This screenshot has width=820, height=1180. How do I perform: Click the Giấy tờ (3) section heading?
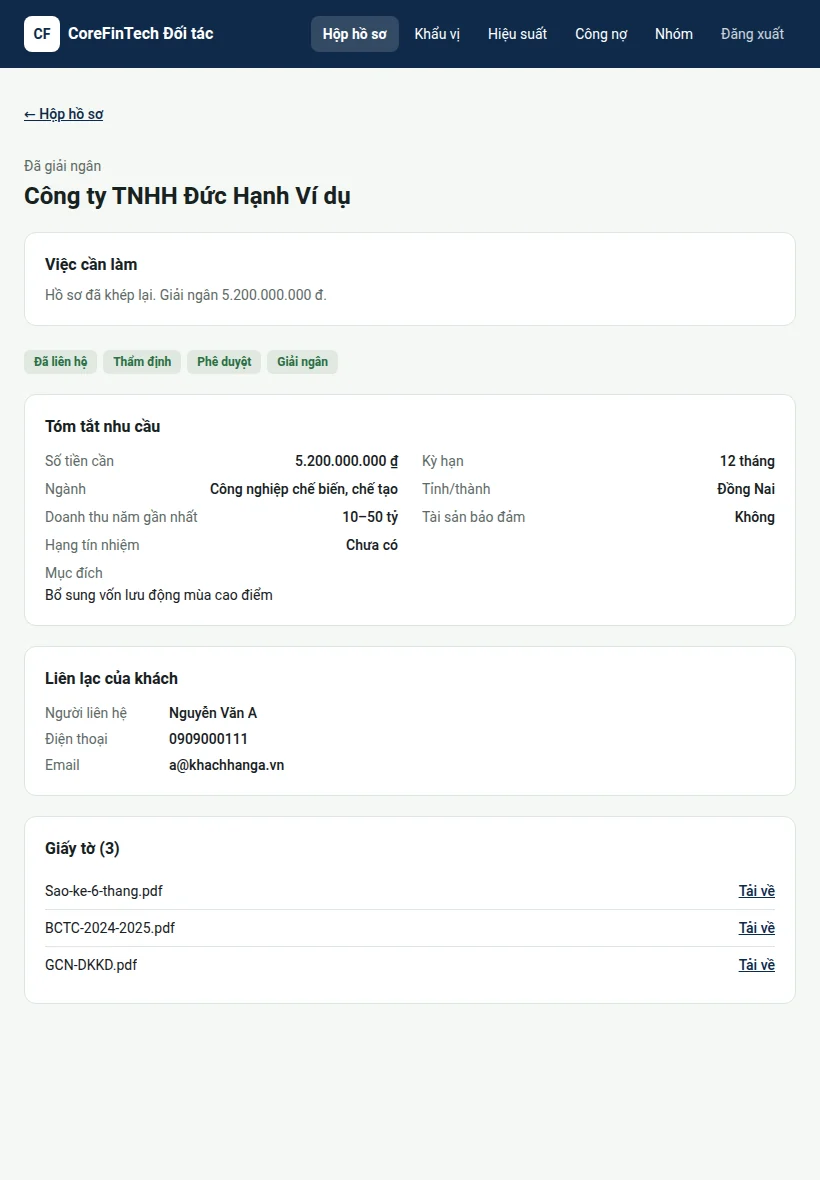(x=82, y=848)
